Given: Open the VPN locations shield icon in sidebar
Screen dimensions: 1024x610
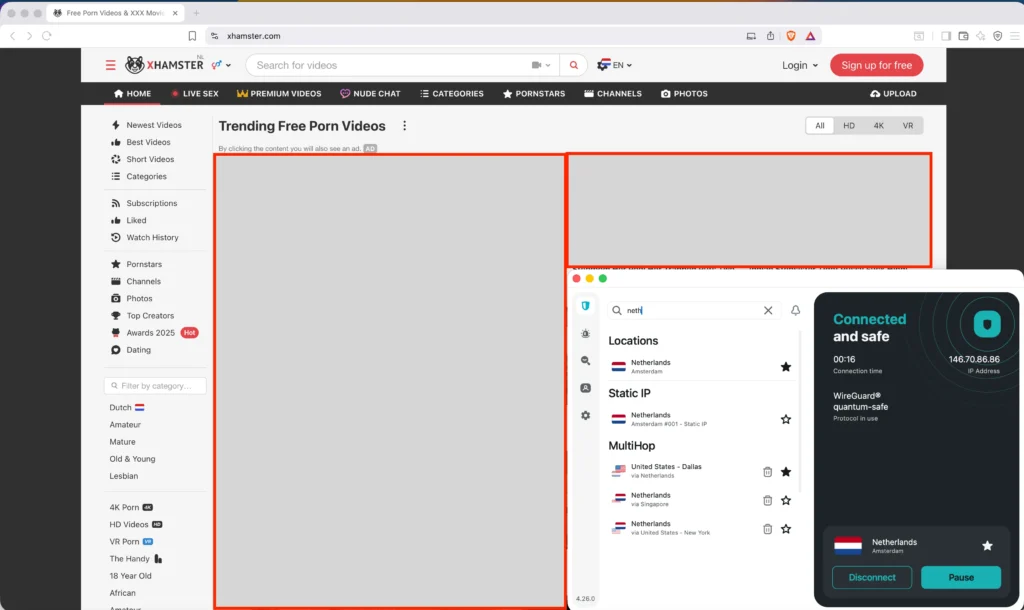Looking at the screenshot, I should pyautogui.click(x=585, y=305).
